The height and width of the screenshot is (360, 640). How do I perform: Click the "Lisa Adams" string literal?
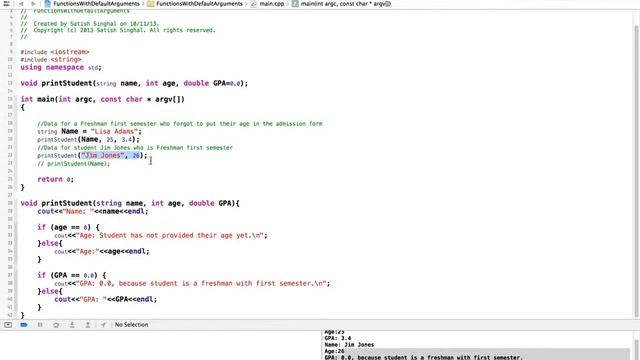(114, 131)
